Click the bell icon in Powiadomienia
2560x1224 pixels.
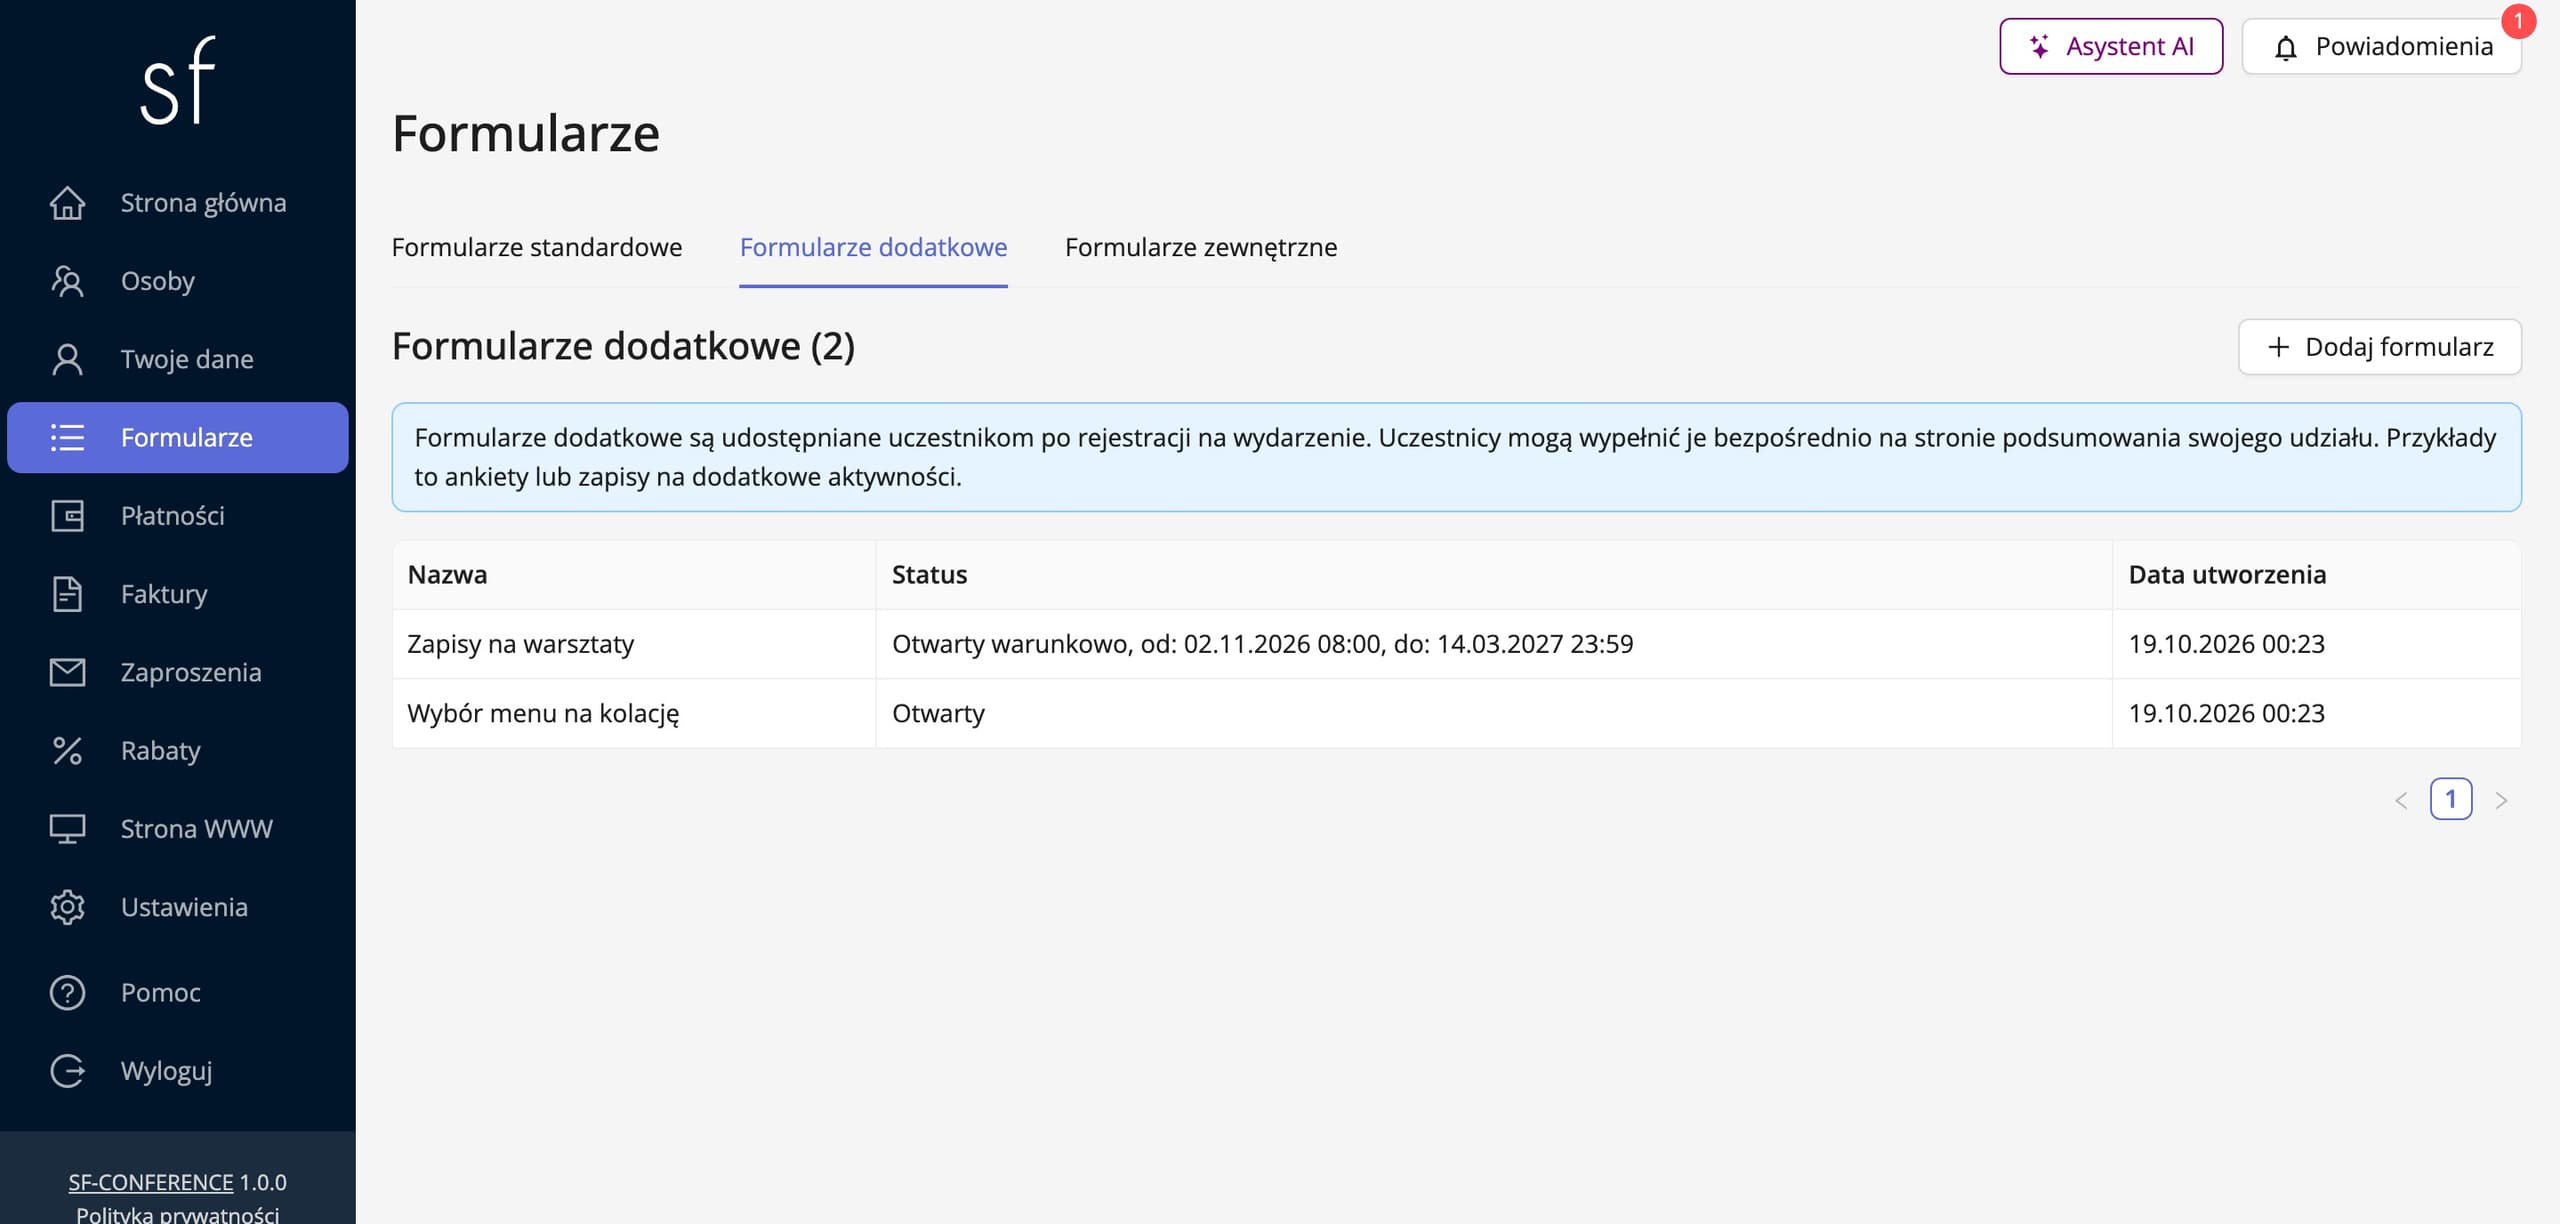click(2285, 47)
